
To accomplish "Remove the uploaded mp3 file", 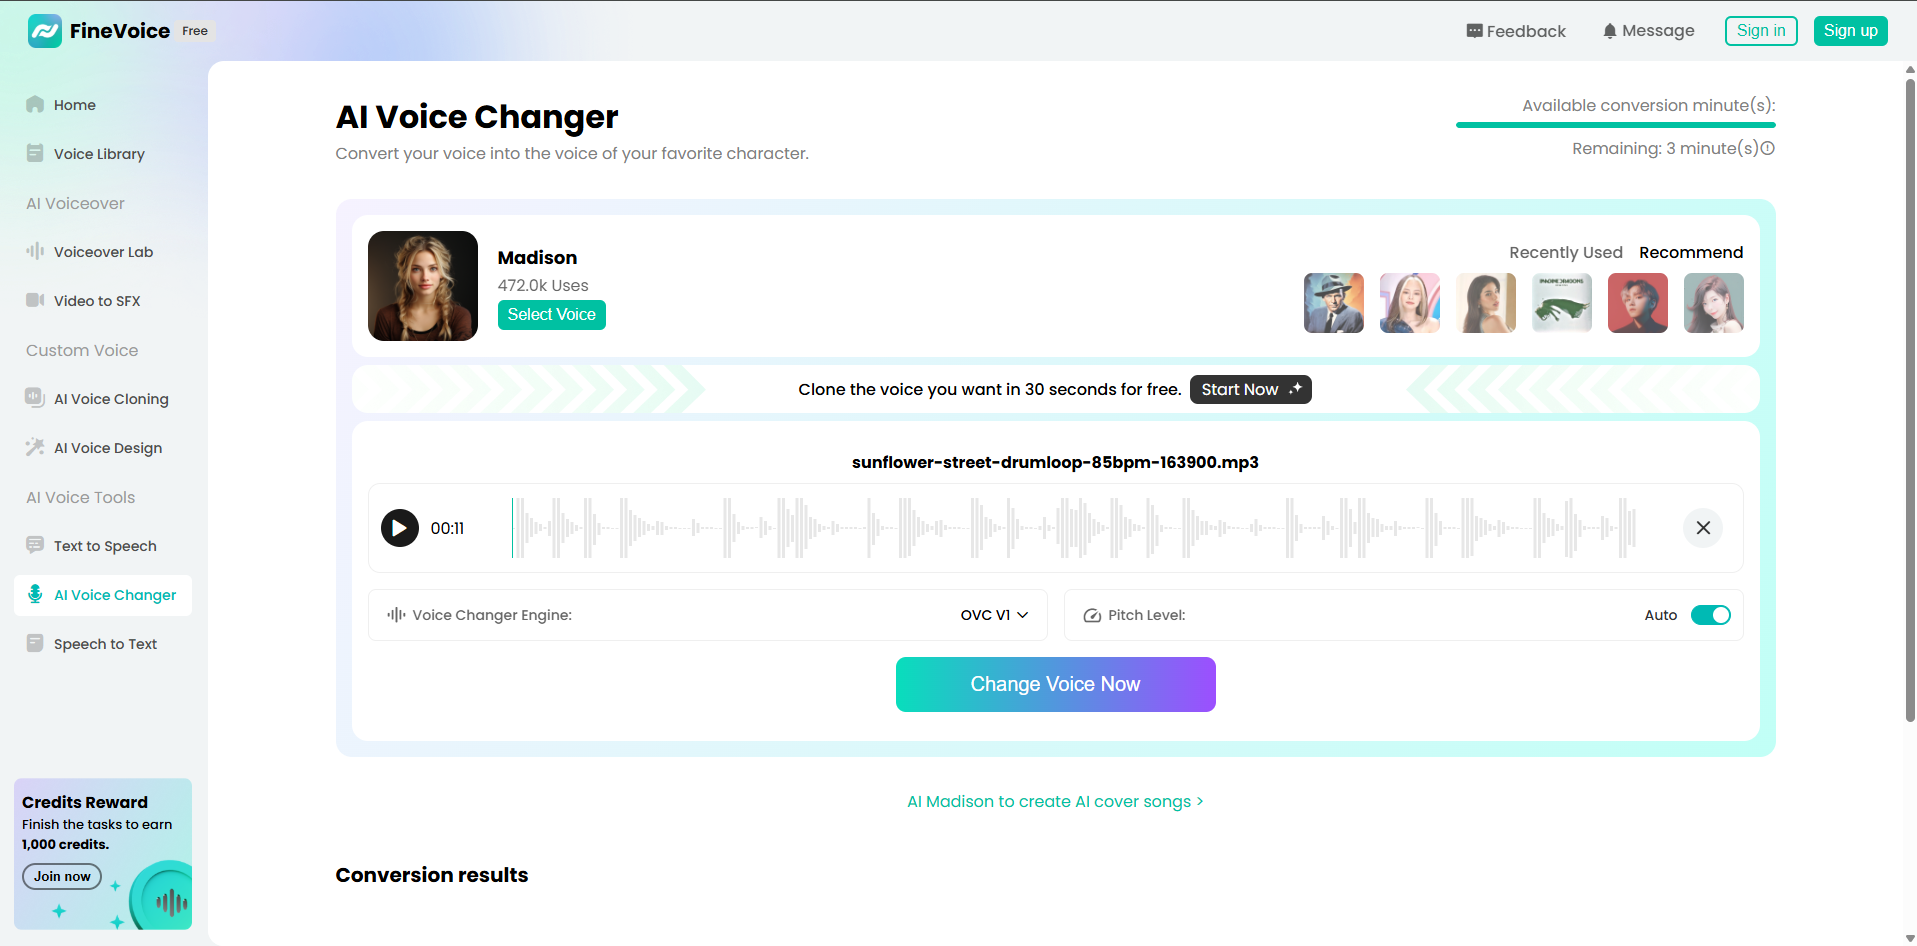I will coord(1702,527).
